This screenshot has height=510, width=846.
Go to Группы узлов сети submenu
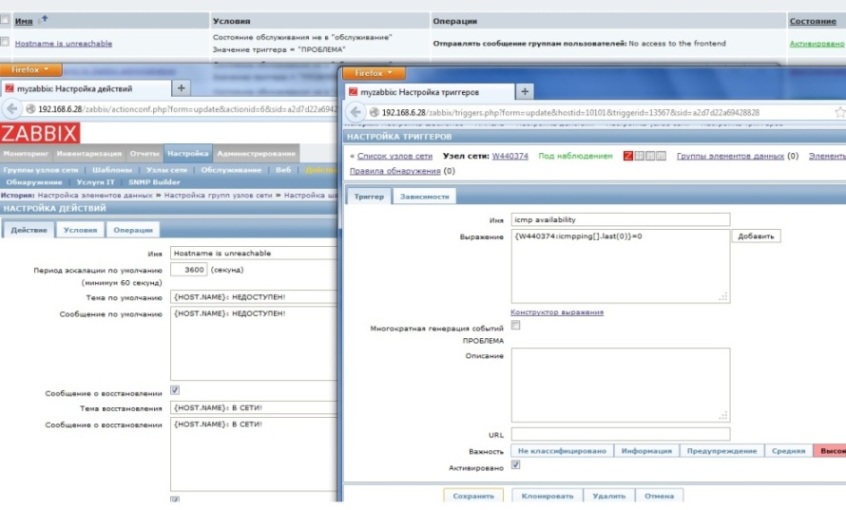(40, 170)
